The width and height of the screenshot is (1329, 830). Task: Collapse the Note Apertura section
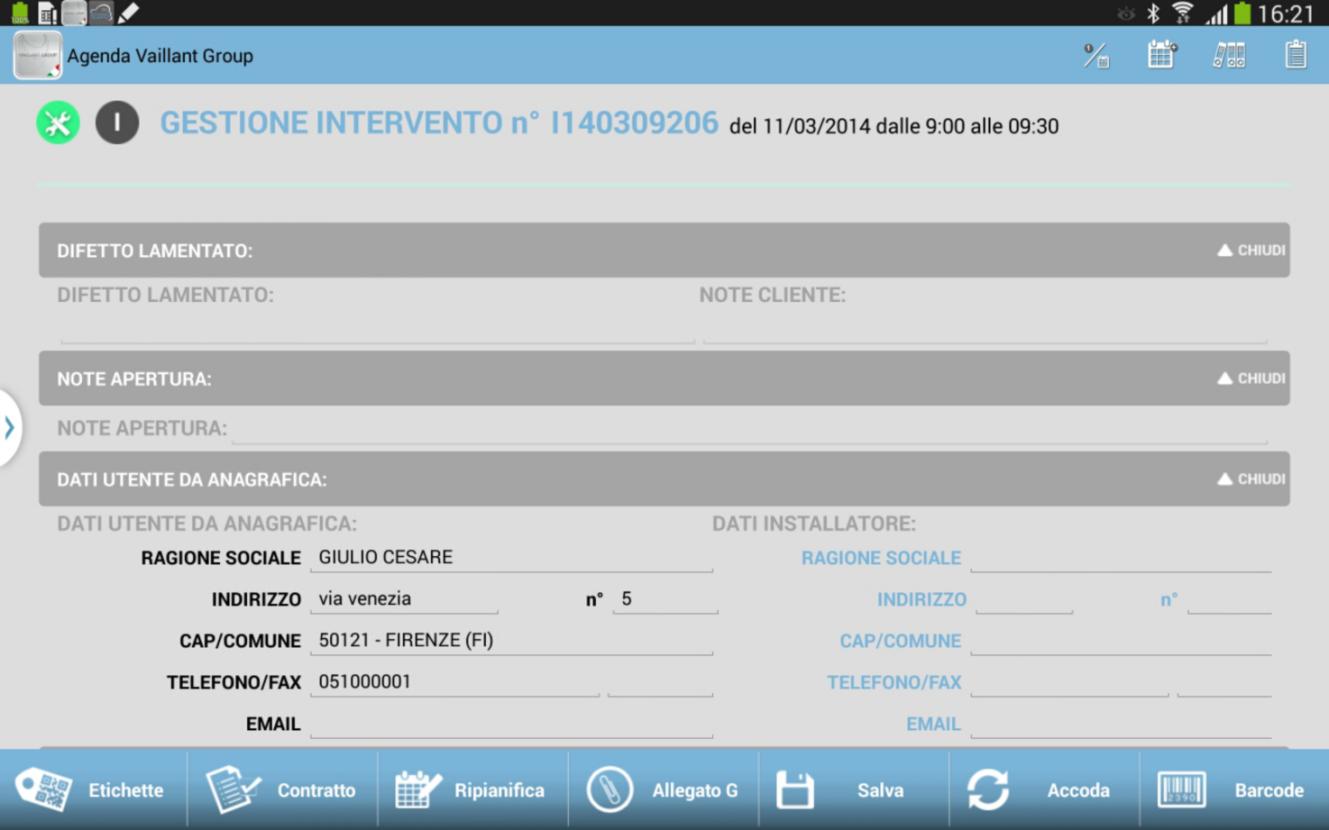[1250, 378]
